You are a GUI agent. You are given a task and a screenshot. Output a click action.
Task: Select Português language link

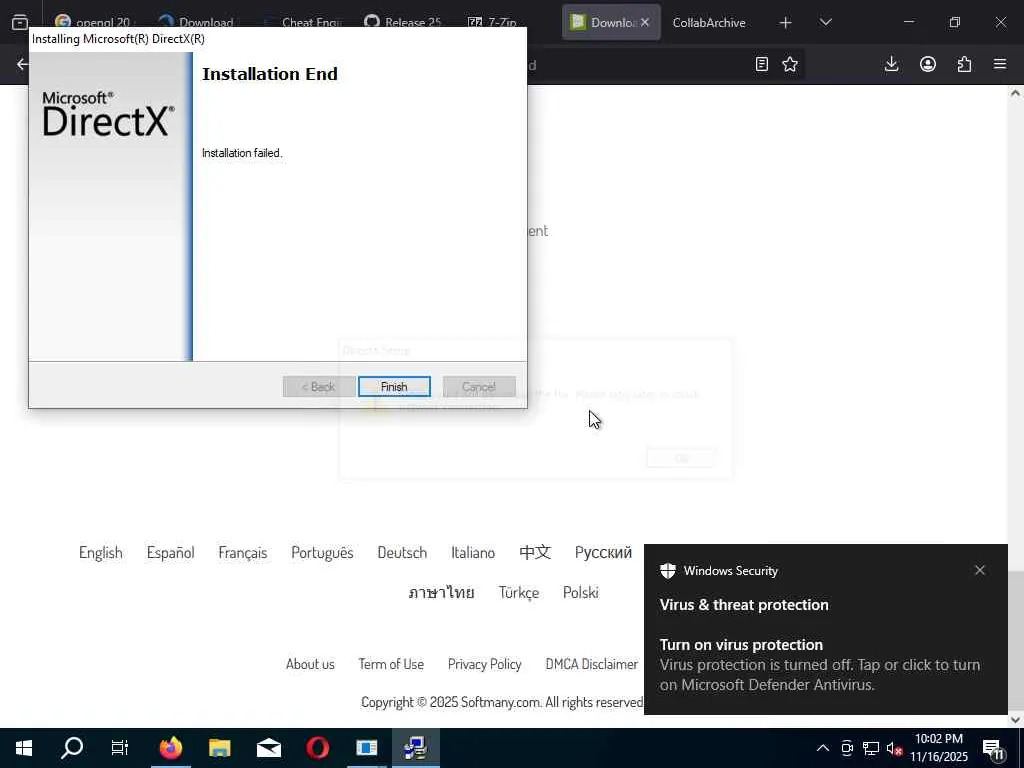322,552
